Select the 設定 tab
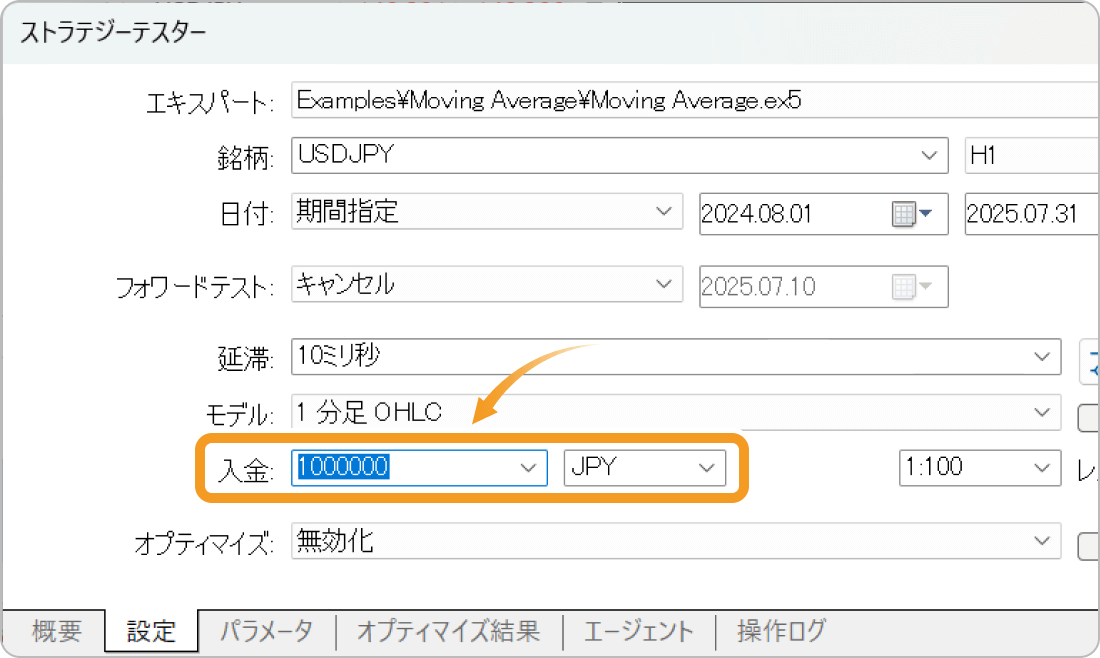Viewport: 1100px width, 658px height. click(x=151, y=631)
